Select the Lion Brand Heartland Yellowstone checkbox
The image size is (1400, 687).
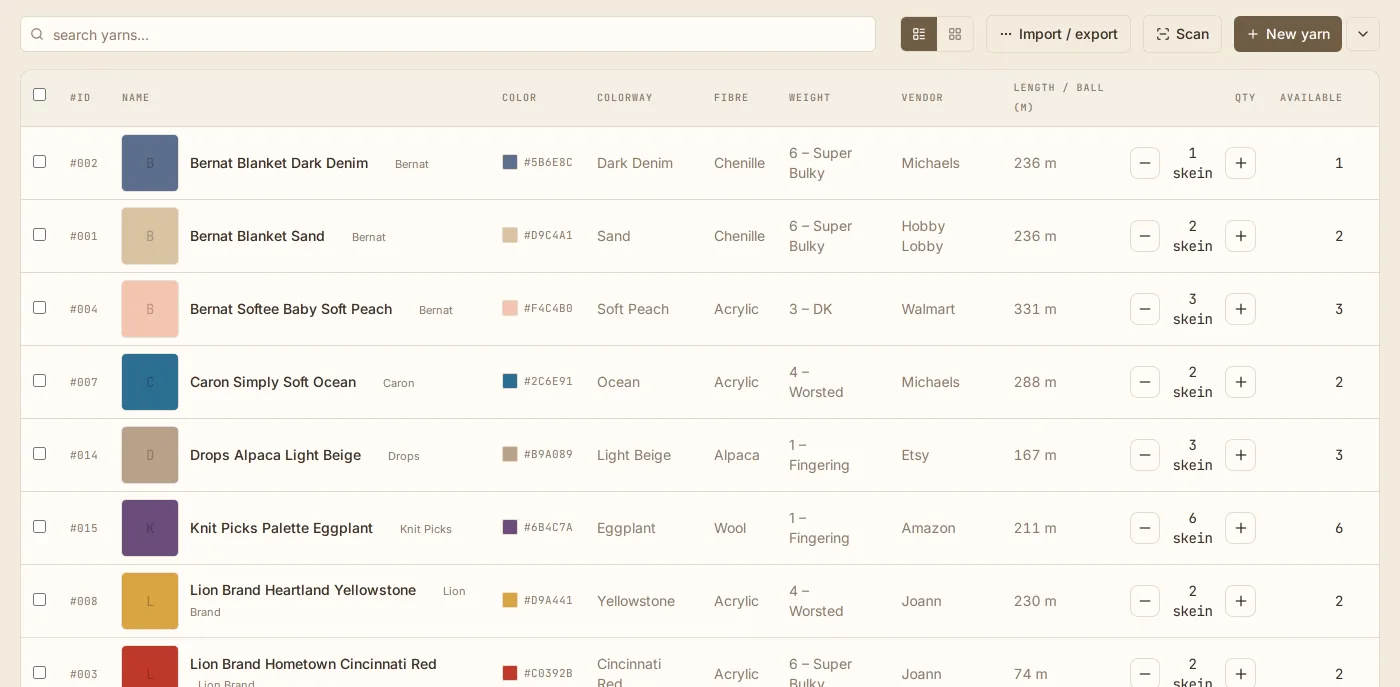click(39, 599)
